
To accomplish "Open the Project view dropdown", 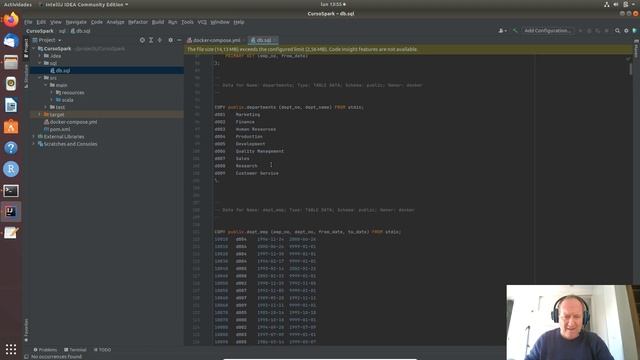I will [47, 40].
